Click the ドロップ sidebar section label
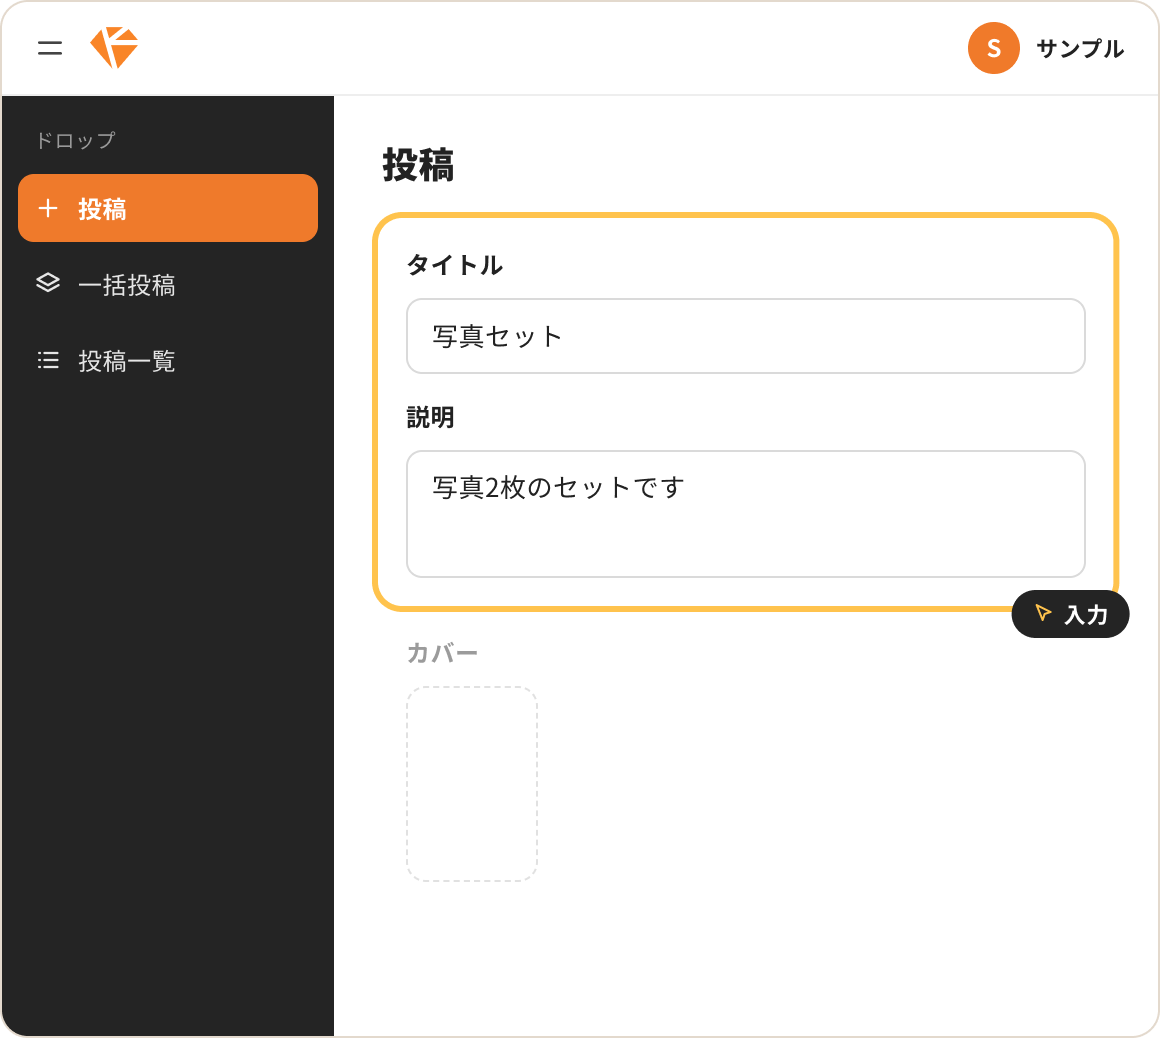Screen dimensions: 1160x1038 [75, 140]
